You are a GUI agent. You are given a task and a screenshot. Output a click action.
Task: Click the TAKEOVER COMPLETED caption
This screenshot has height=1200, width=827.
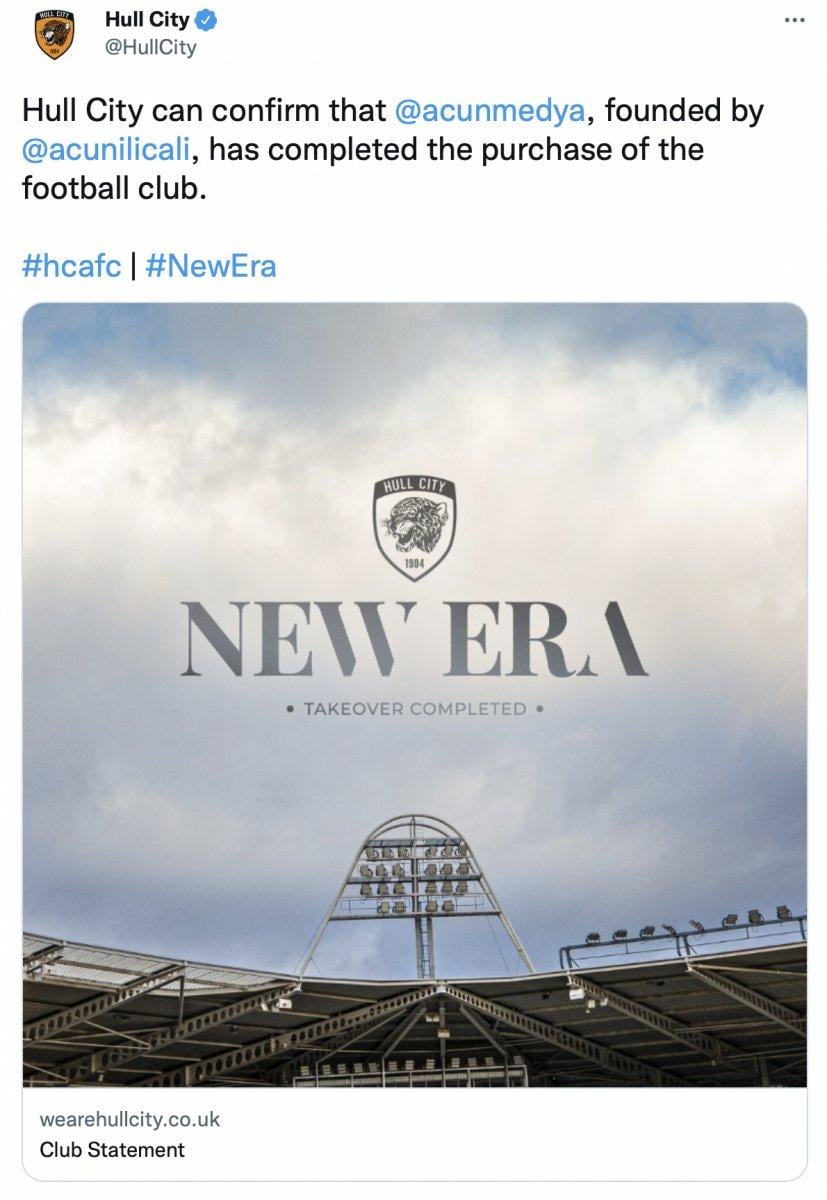tap(414, 709)
